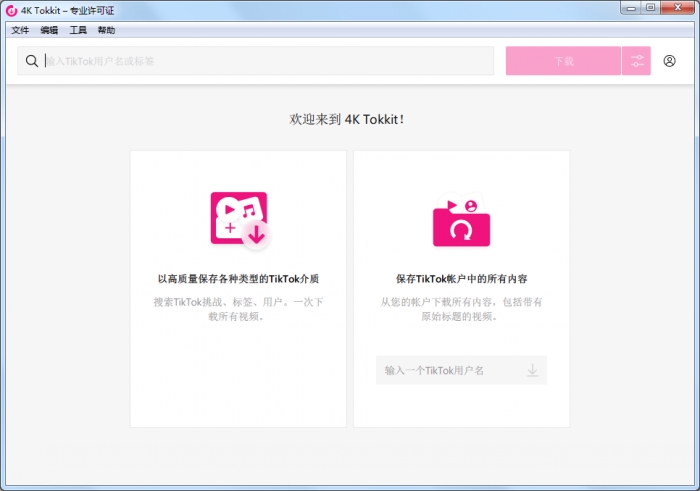Close the 4K Tokkit window
Image resolution: width=700 pixels, height=491 pixels.
coord(678,8)
